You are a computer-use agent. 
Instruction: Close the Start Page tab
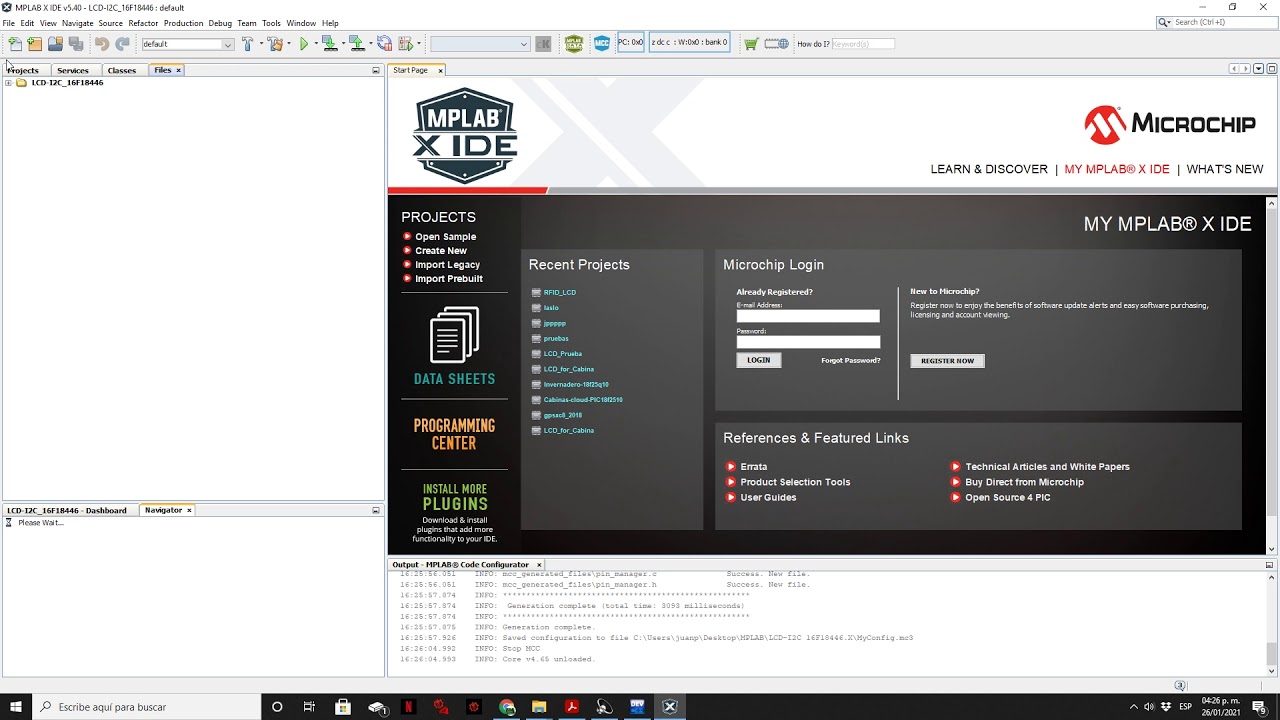point(440,70)
